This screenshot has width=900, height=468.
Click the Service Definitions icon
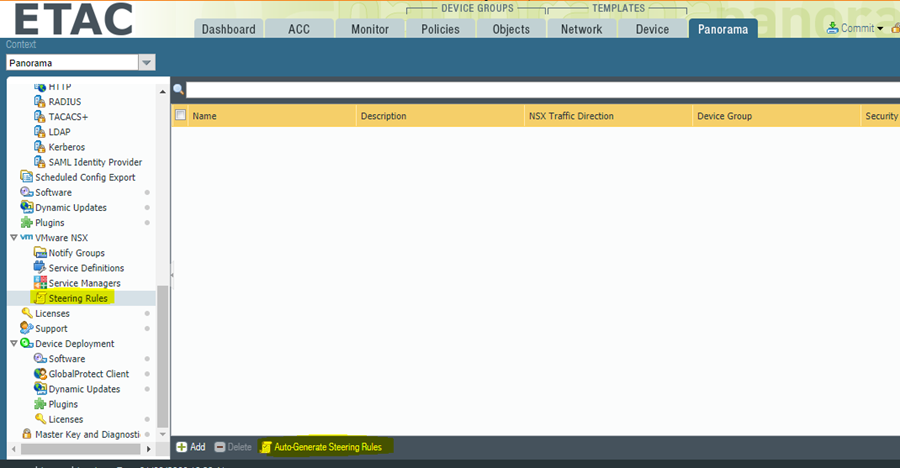pyautogui.click(x=40, y=268)
